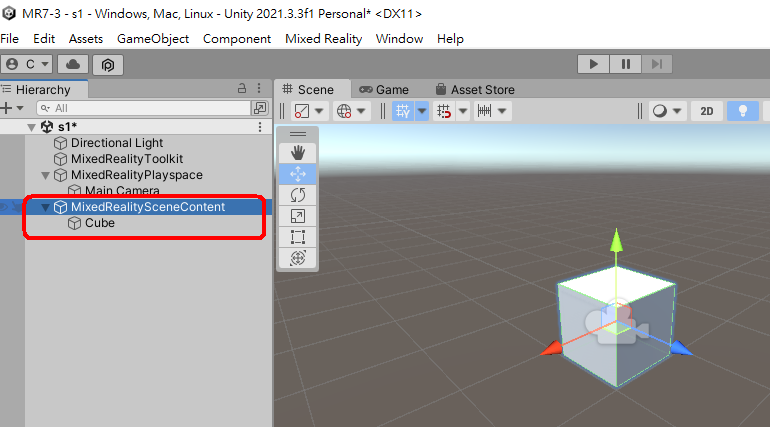Select MixedRealityToolkit object

click(x=127, y=159)
